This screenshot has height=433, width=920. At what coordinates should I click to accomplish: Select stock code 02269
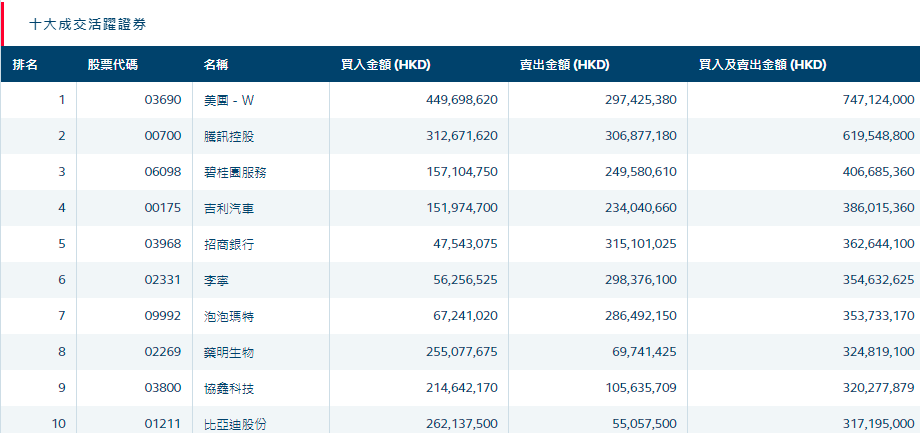point(163,352)
